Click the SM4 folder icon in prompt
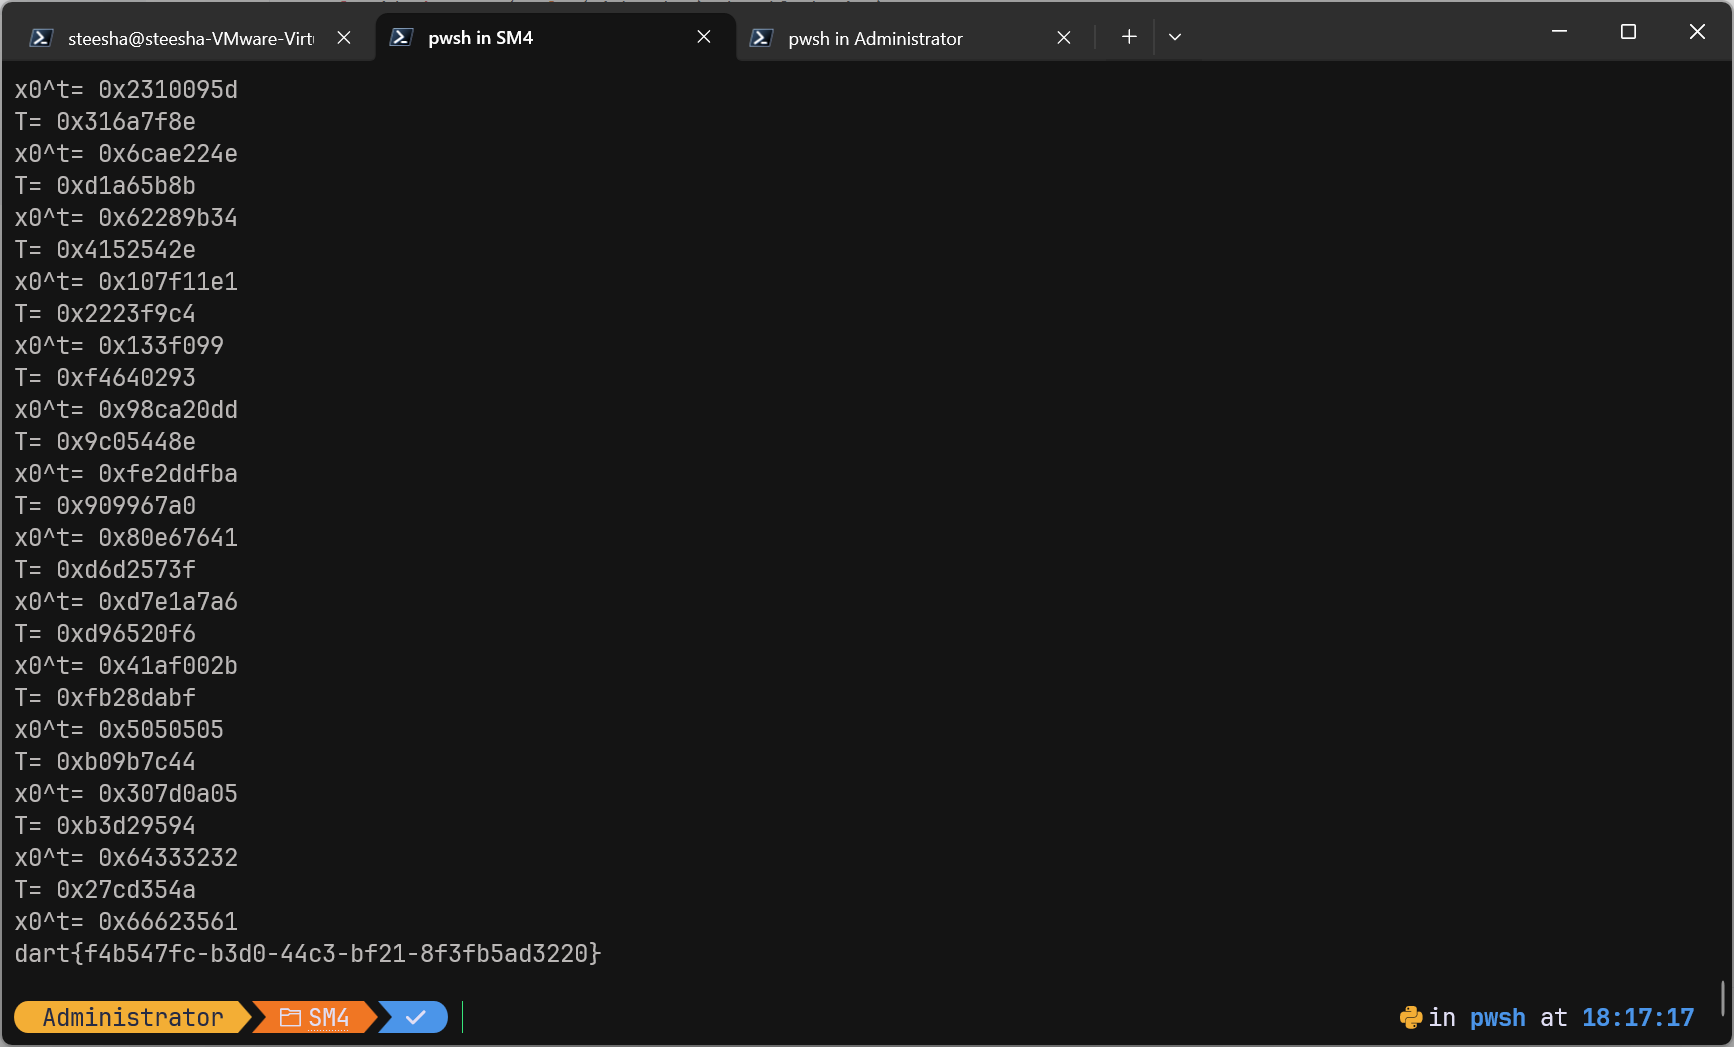This screenshot has width=1734, height=1047. pyautogui.click(x=290, y=1017)
